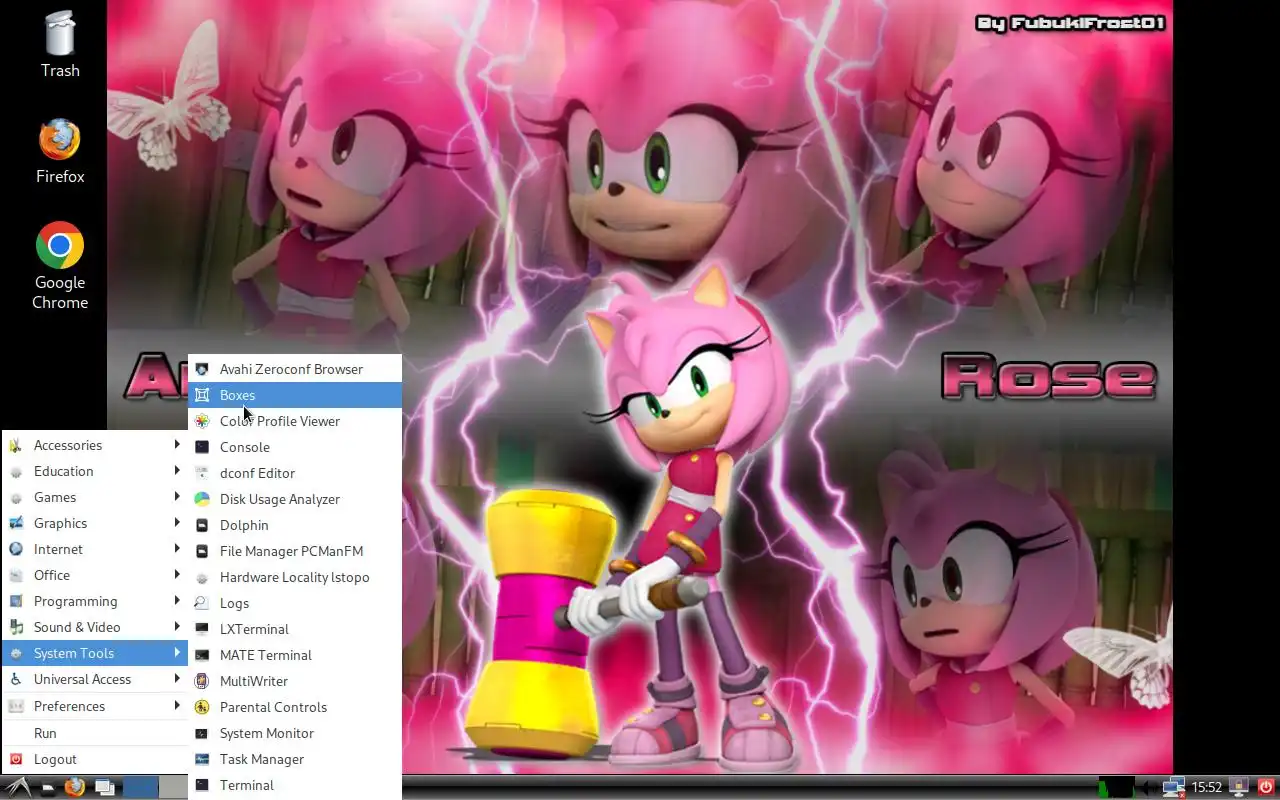Launch Hardware Locality lstopo

[295, 577]
